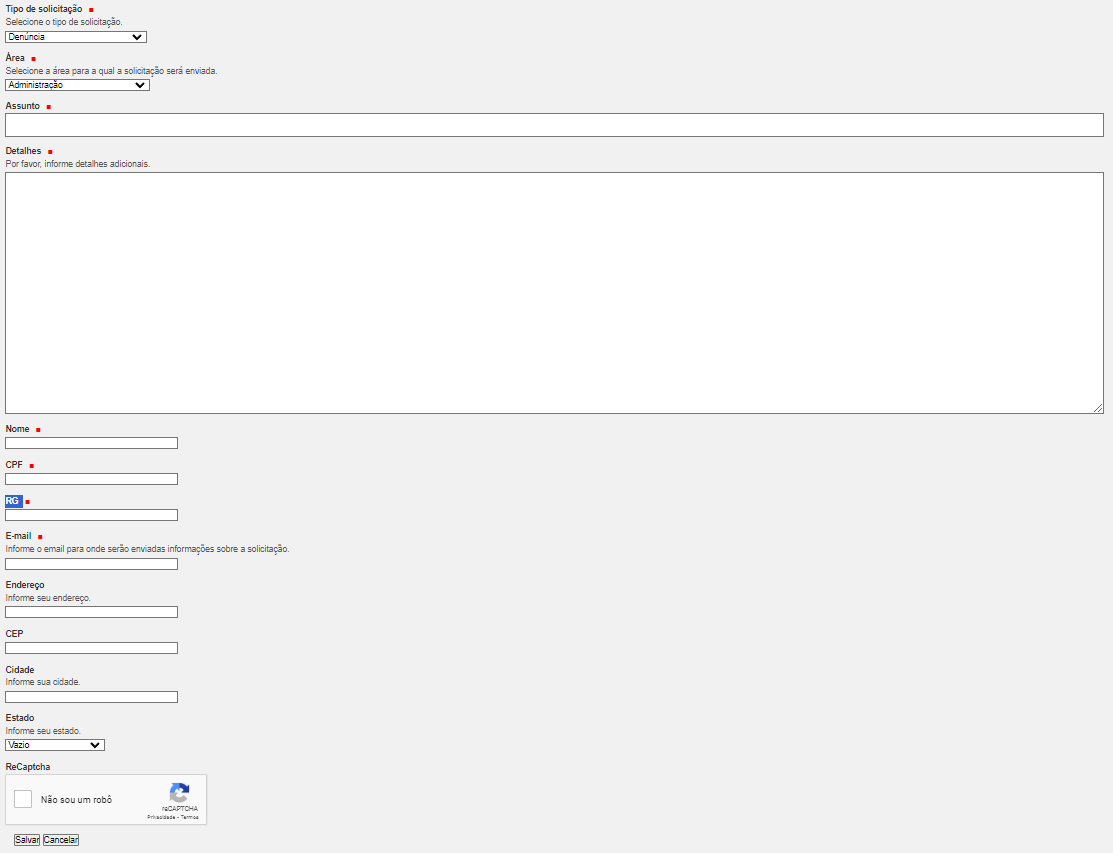Open the Tipo de solicitação dropdown
Image resolution: width=1113 pixels, height=853 pixels.
(76, 37)
